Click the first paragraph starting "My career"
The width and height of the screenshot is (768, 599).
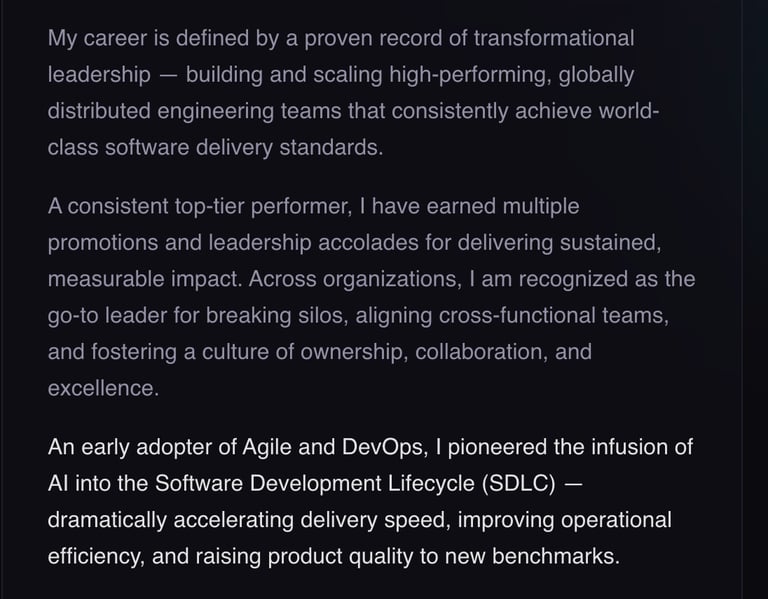pyautogui.click(x=340, y=93)
